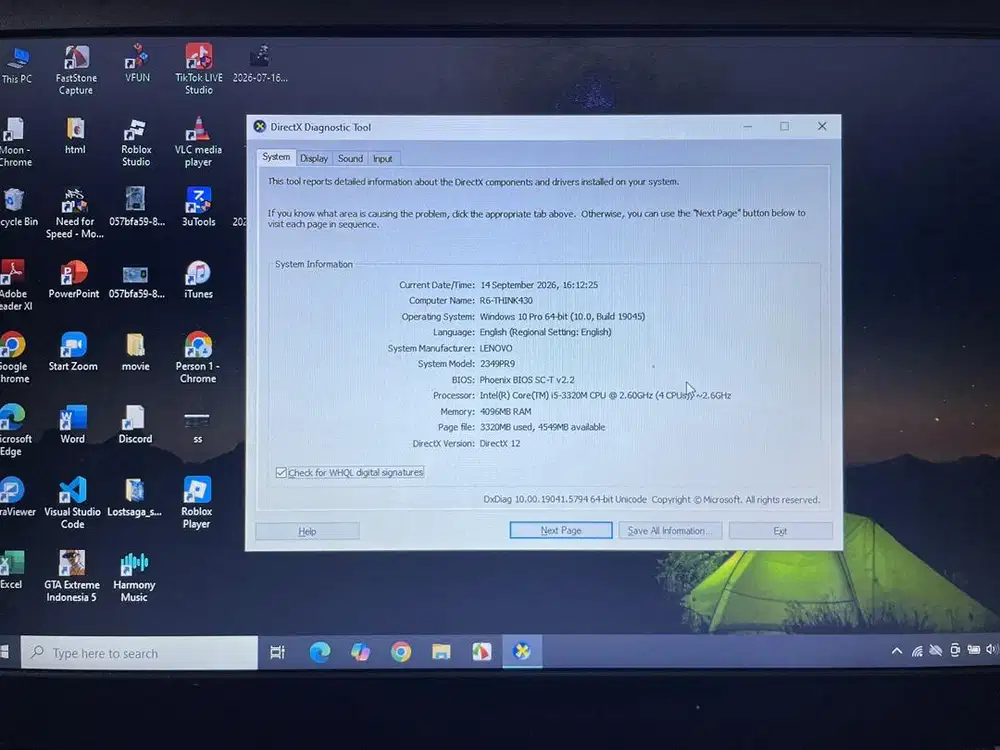1000x750 pixels.
Task: Click the LENOVO manufacturer value
Action: coord(496,348)
